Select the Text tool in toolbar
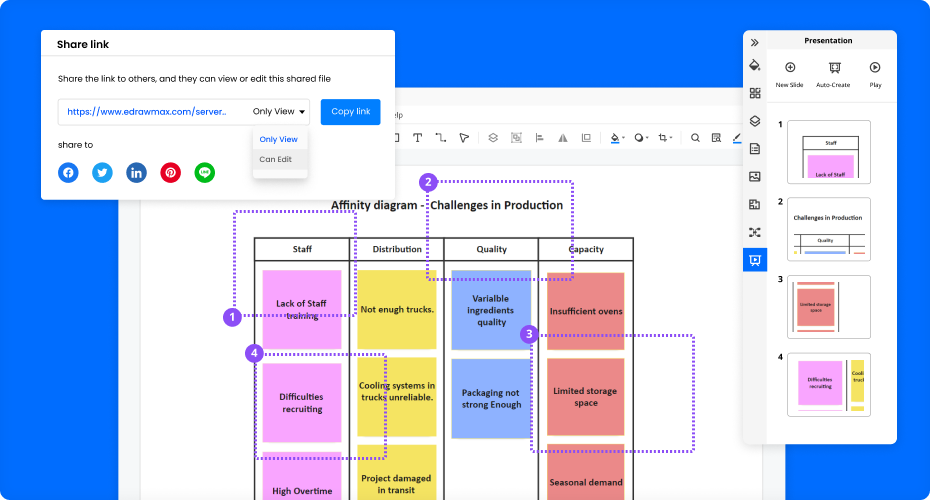930x500 pixels. click(x=417, y=138)
